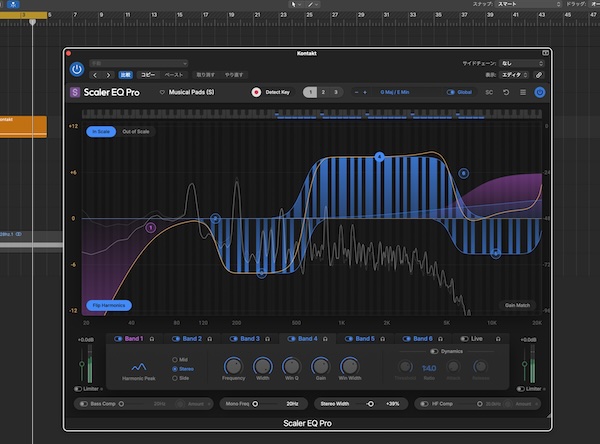
Task: Select EQ node 1 on the graph
Action: pyautogui.click(x=151, y=228)
